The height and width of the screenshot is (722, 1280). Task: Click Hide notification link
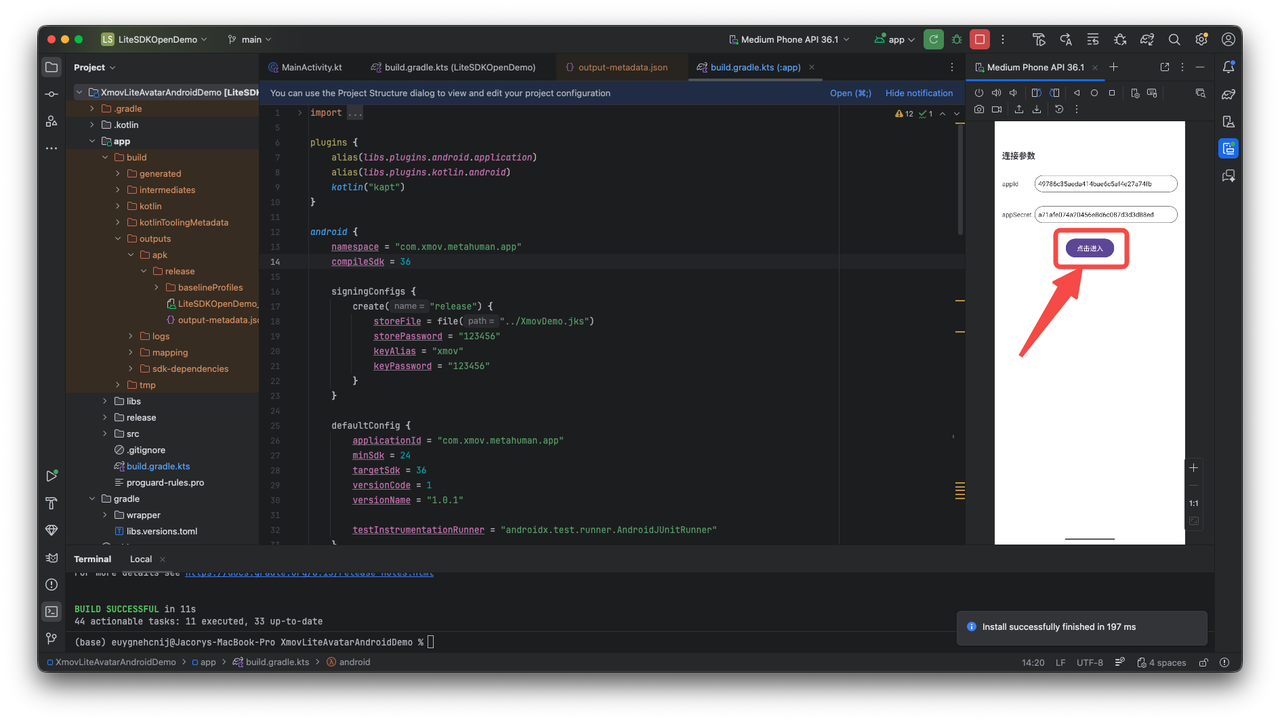tap(918, 93)
